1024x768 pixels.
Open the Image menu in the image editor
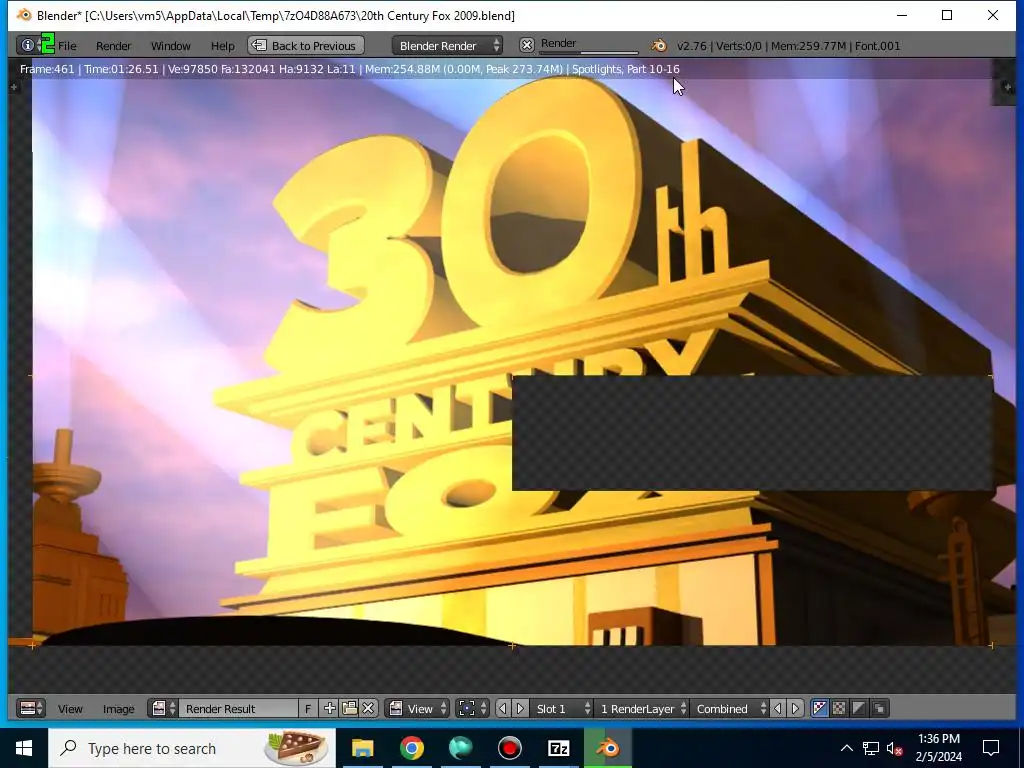[x=118, y=709]
